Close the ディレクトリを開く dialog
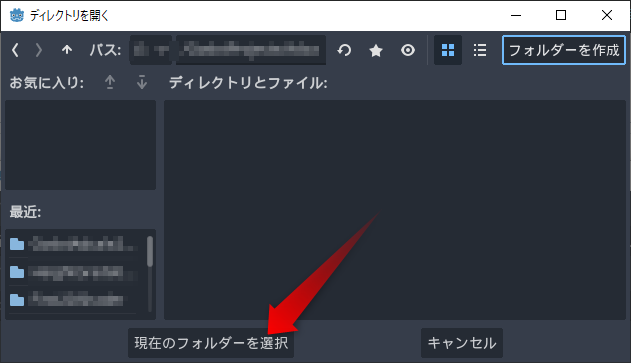This screenshot has height=363, width=631. [607, 15]
